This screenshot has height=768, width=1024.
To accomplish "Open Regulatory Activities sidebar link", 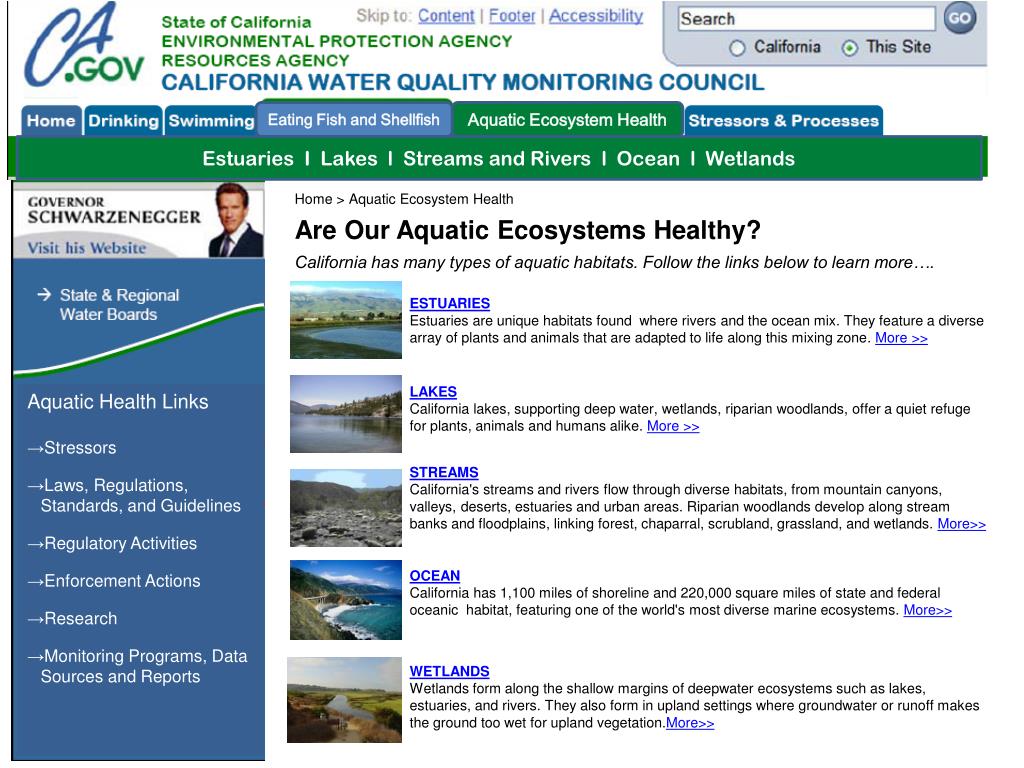I will point(112,543).
